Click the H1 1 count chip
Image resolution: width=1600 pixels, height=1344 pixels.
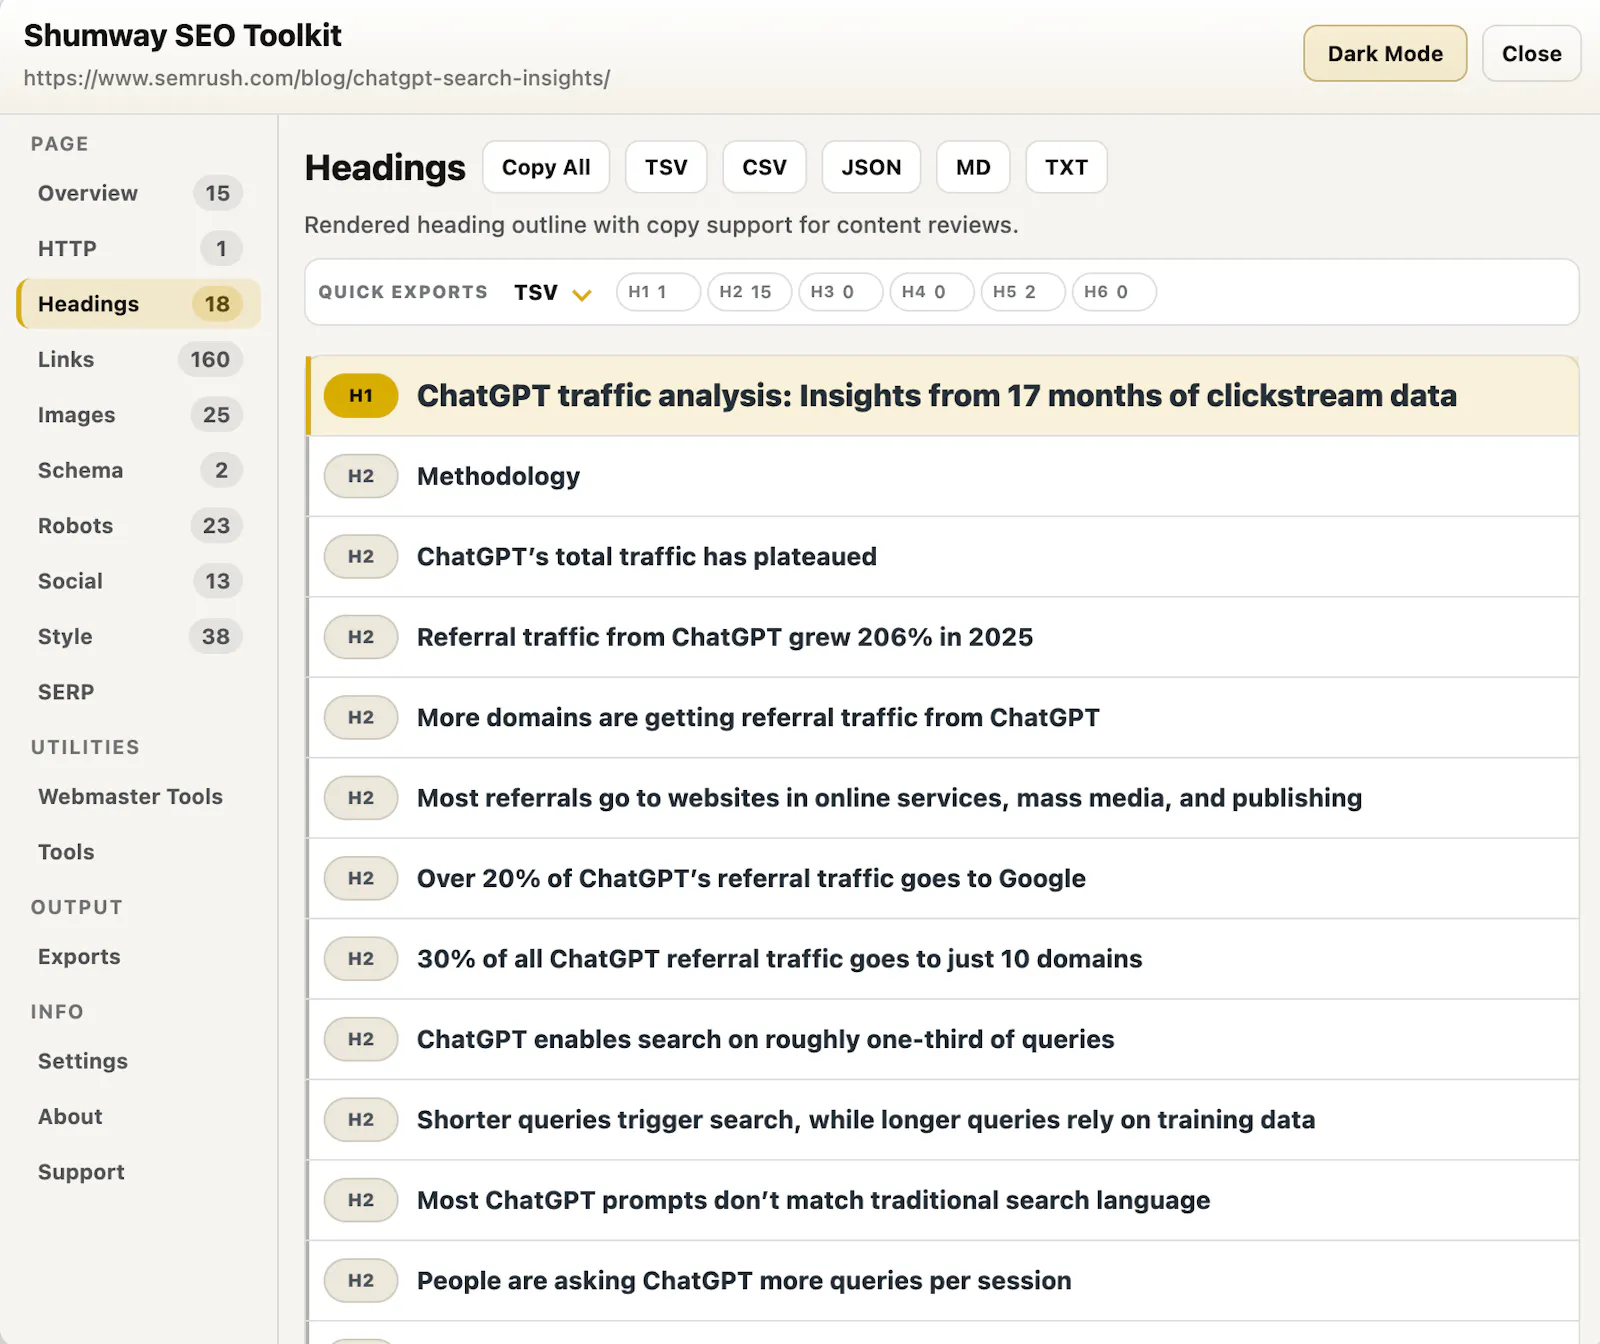tap(658, 292)
